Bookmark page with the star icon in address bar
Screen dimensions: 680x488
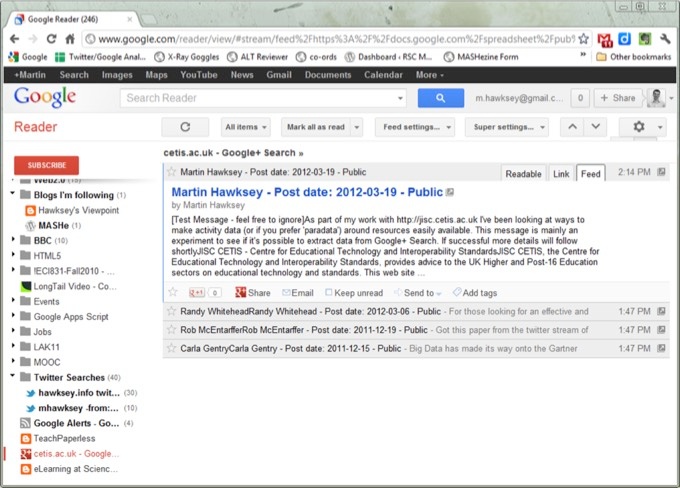[x=583, y=39]
